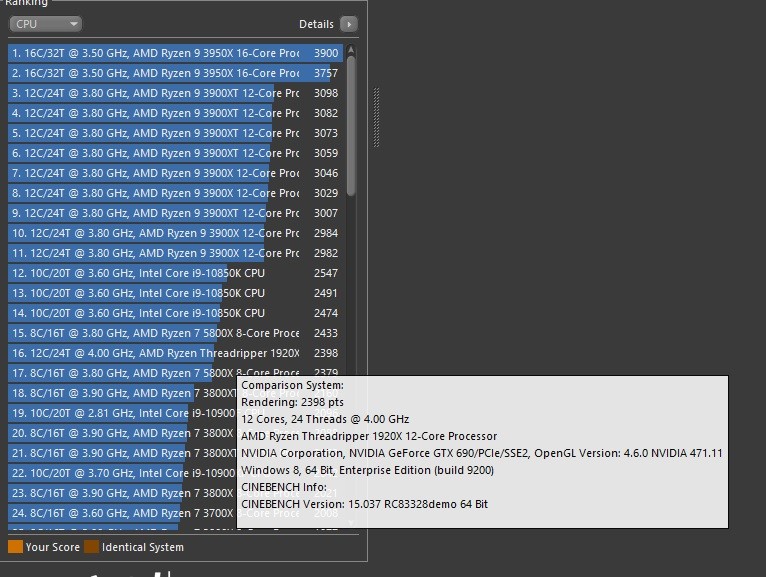The width and height of the screenshot is (766, 577).
Task: Click the vertical panel splitter grip
Action: click(x=376, y=117)
